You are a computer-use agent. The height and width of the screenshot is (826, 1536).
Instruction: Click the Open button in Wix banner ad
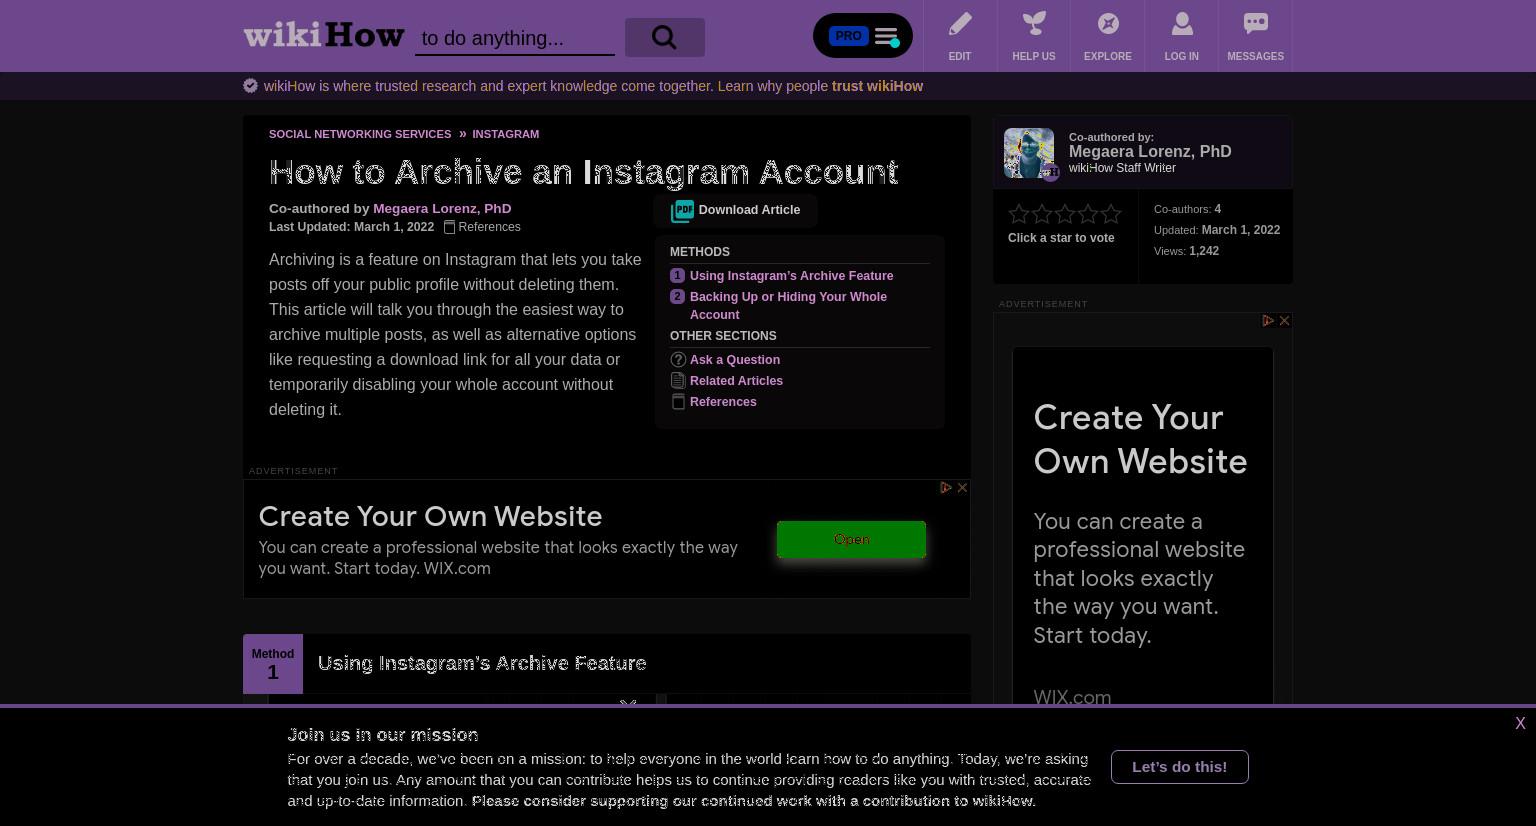[x=851, y=539]
